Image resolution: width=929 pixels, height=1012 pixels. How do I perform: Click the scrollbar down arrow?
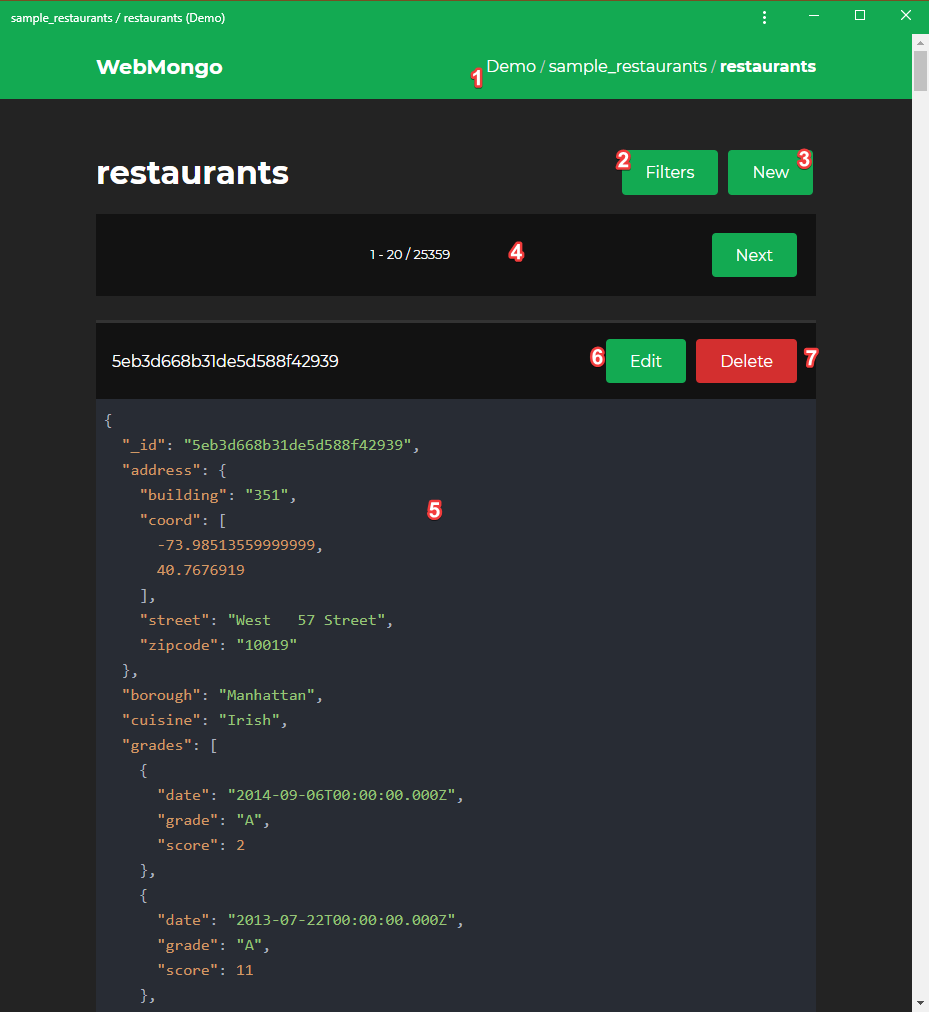920,1002
